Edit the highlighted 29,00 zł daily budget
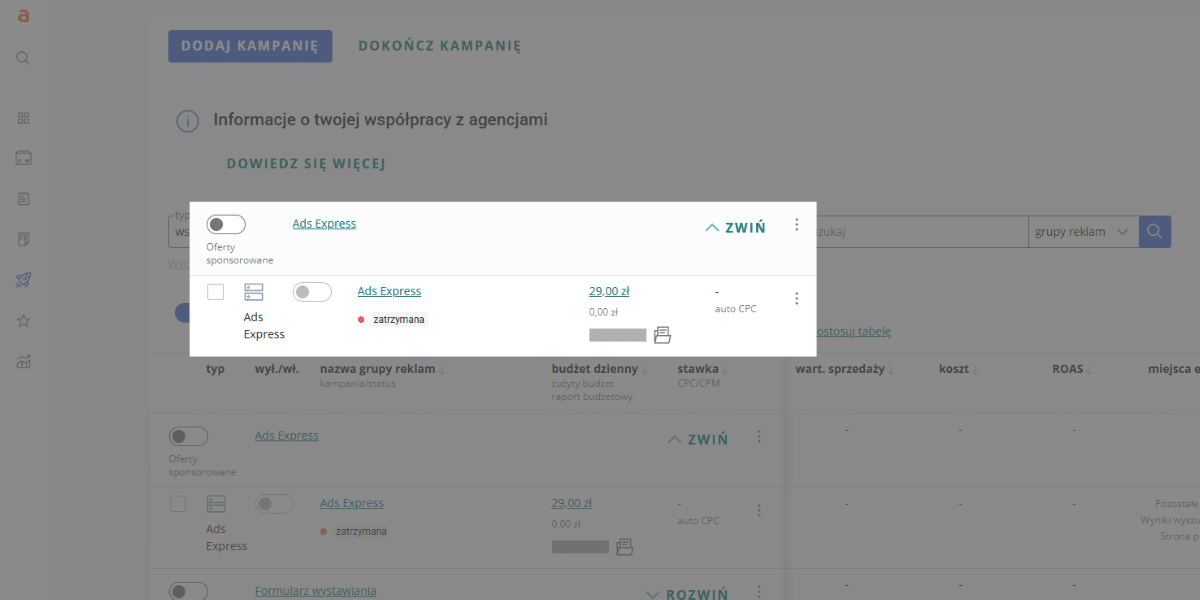 (x=609, y=291)
